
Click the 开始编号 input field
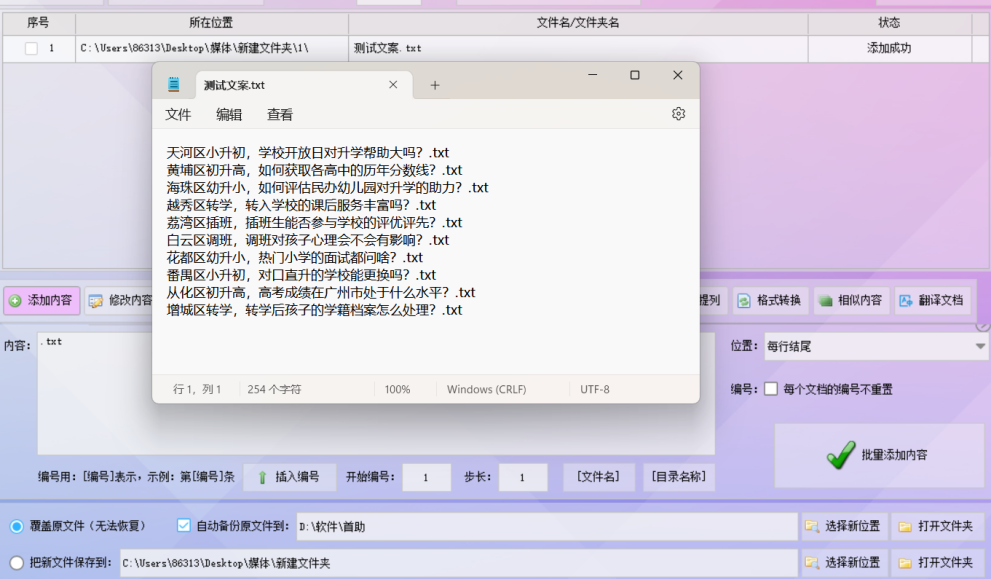point(426,478)
